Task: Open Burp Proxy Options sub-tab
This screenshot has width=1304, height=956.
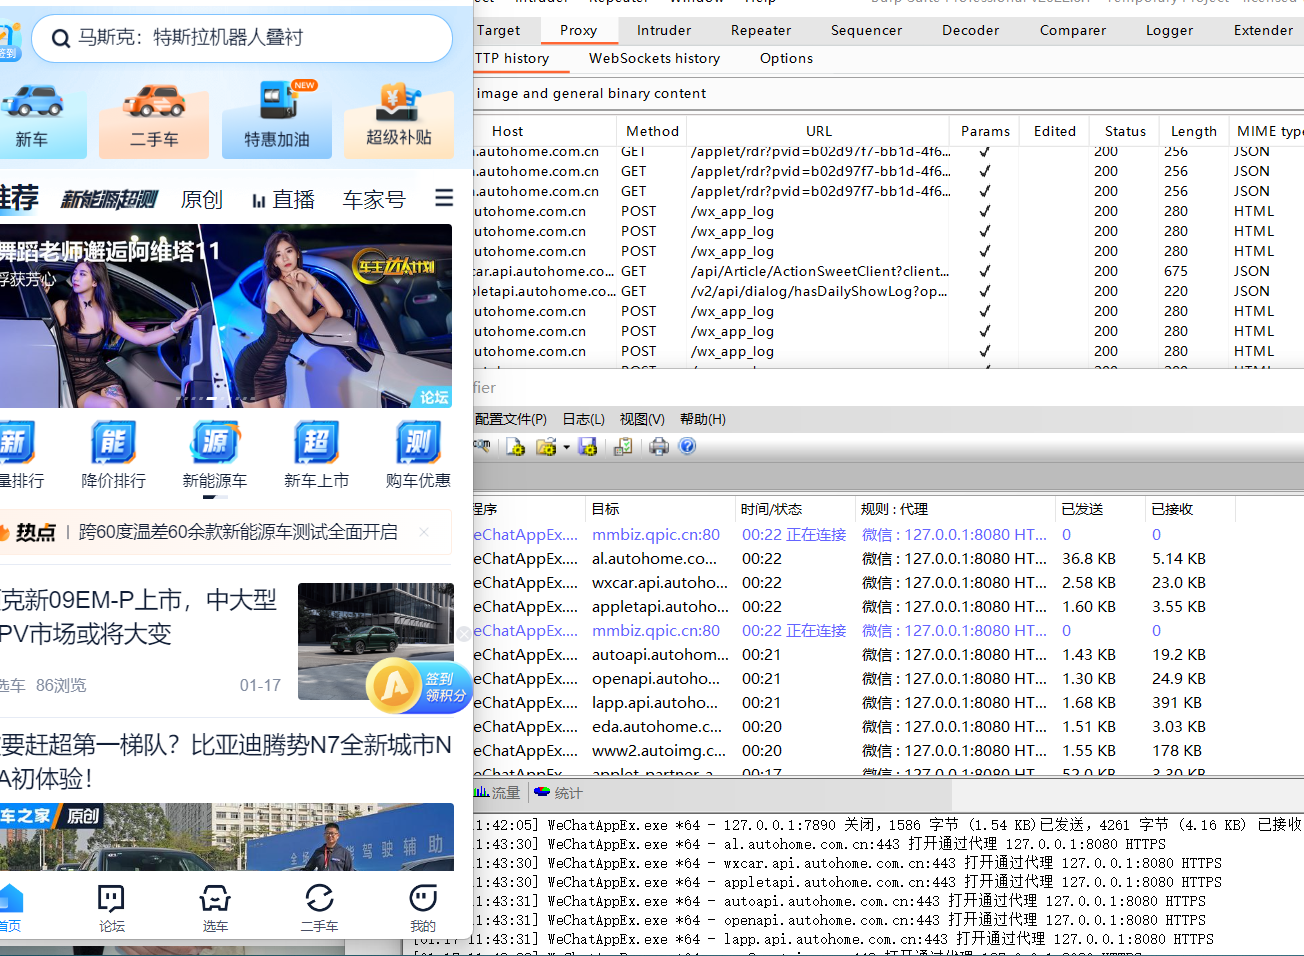Action: [786, 58]
